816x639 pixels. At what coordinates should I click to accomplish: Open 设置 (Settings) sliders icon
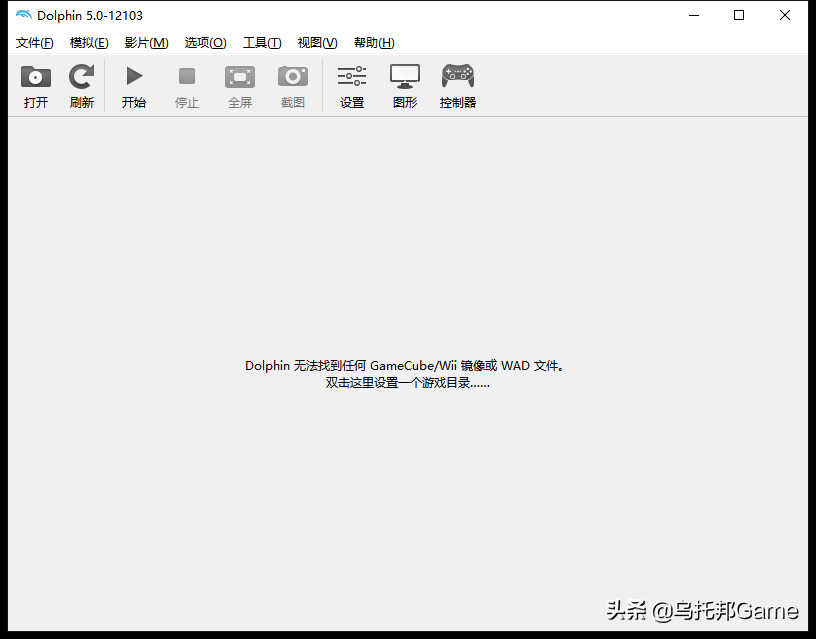[x=352, y=76]
